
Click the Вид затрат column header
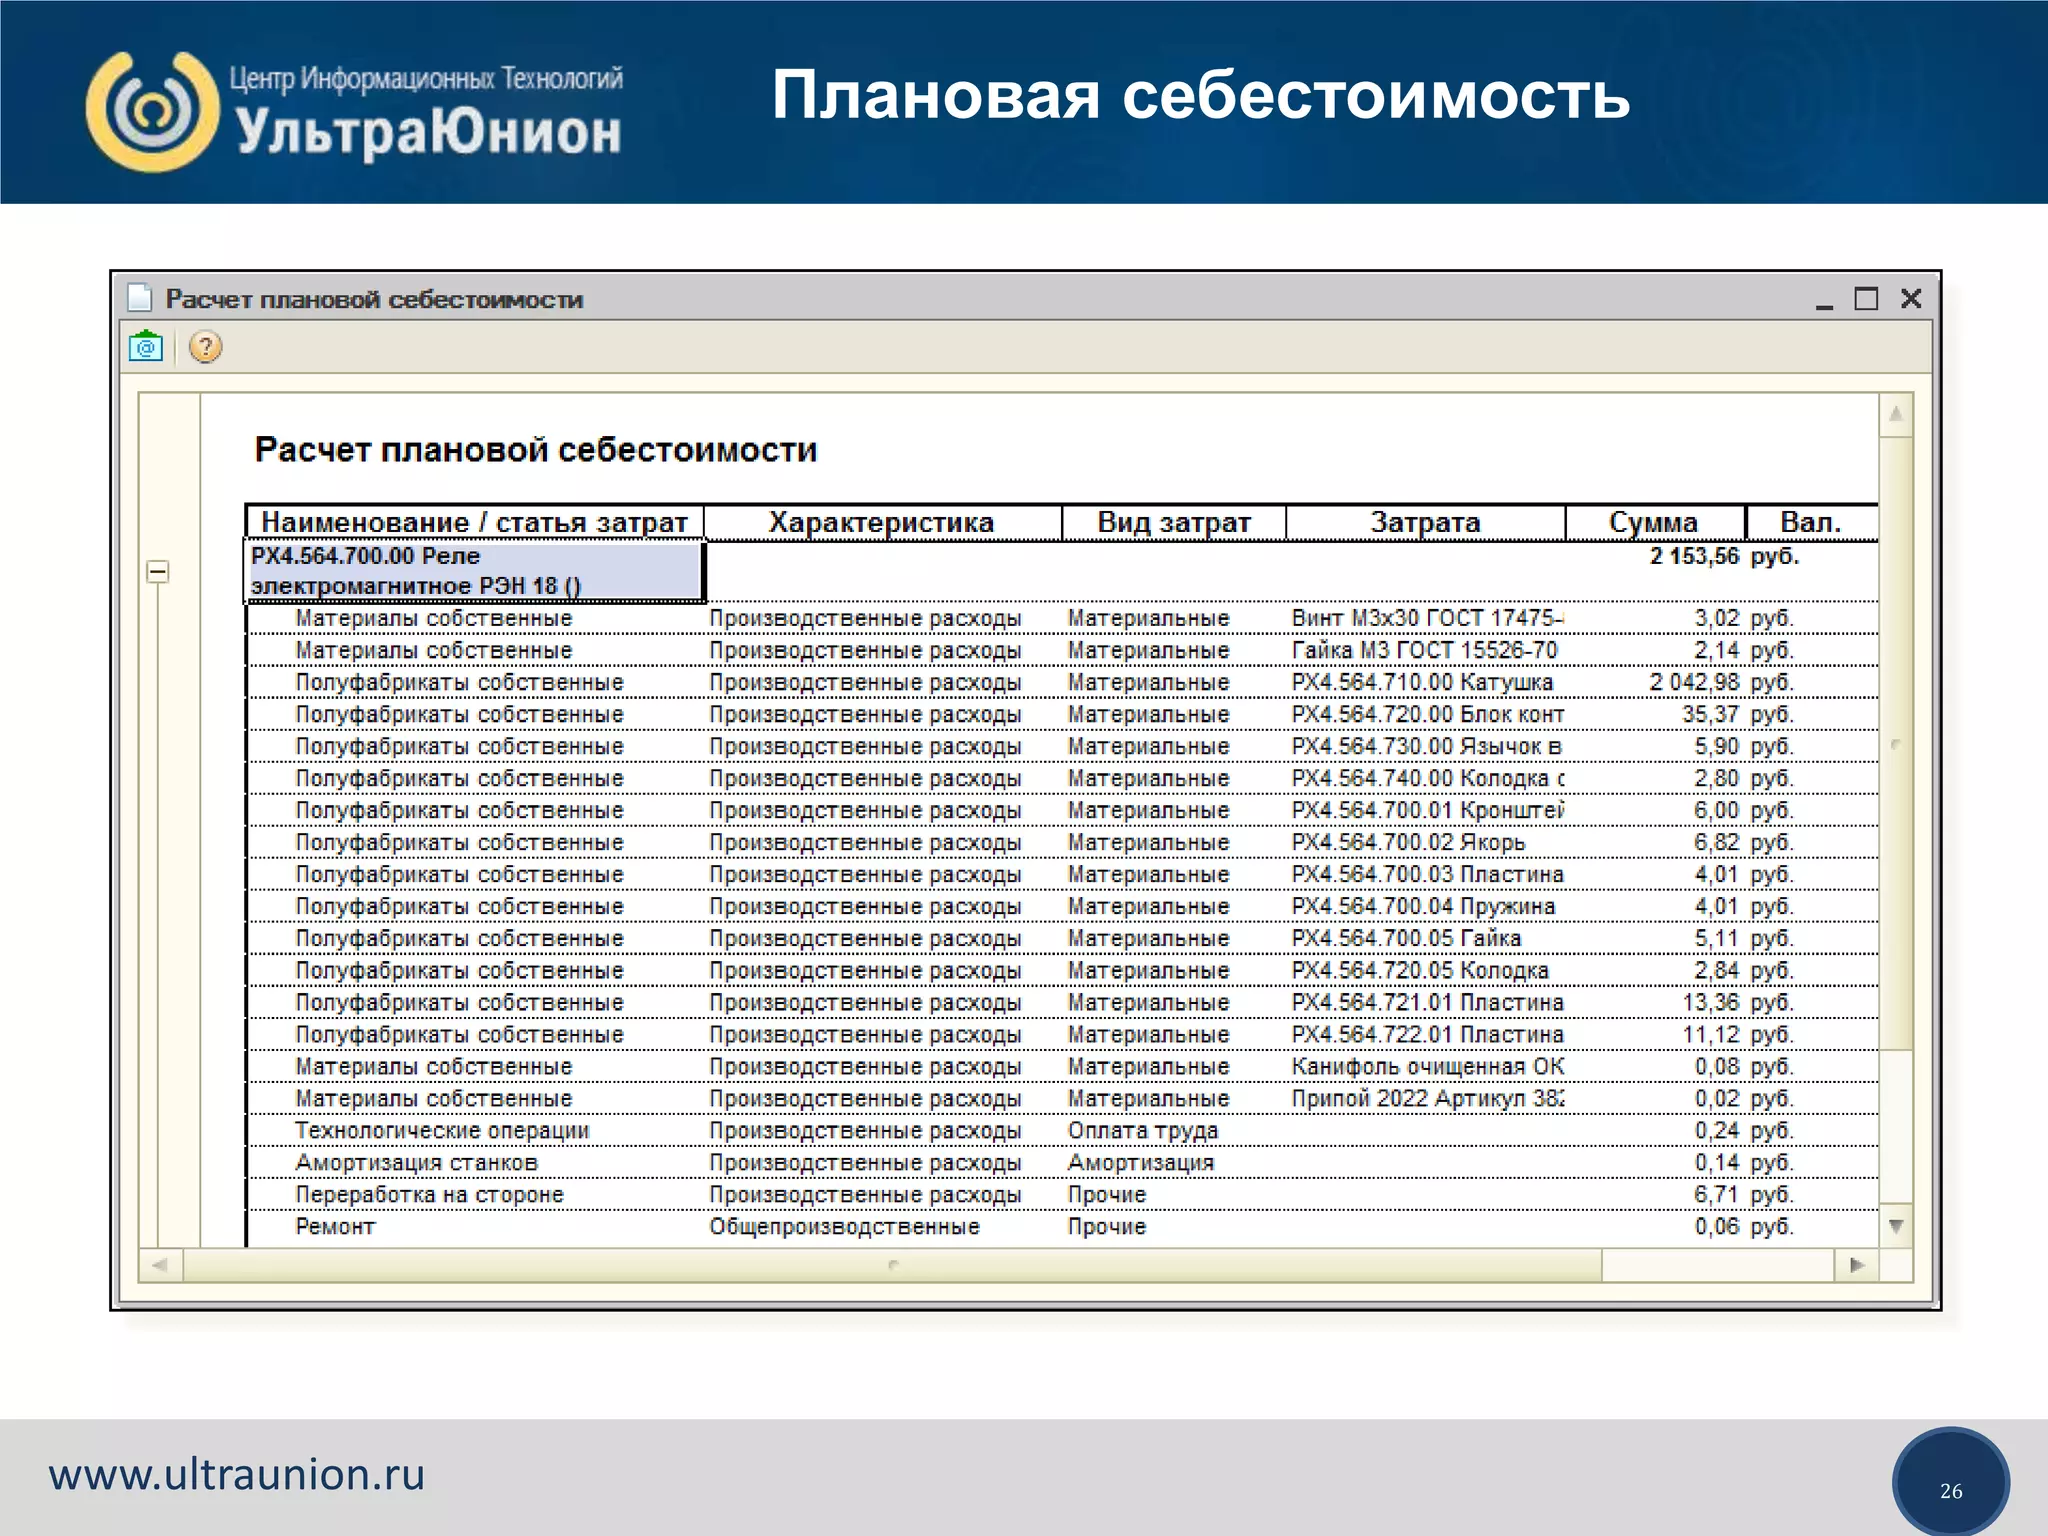1173,522
